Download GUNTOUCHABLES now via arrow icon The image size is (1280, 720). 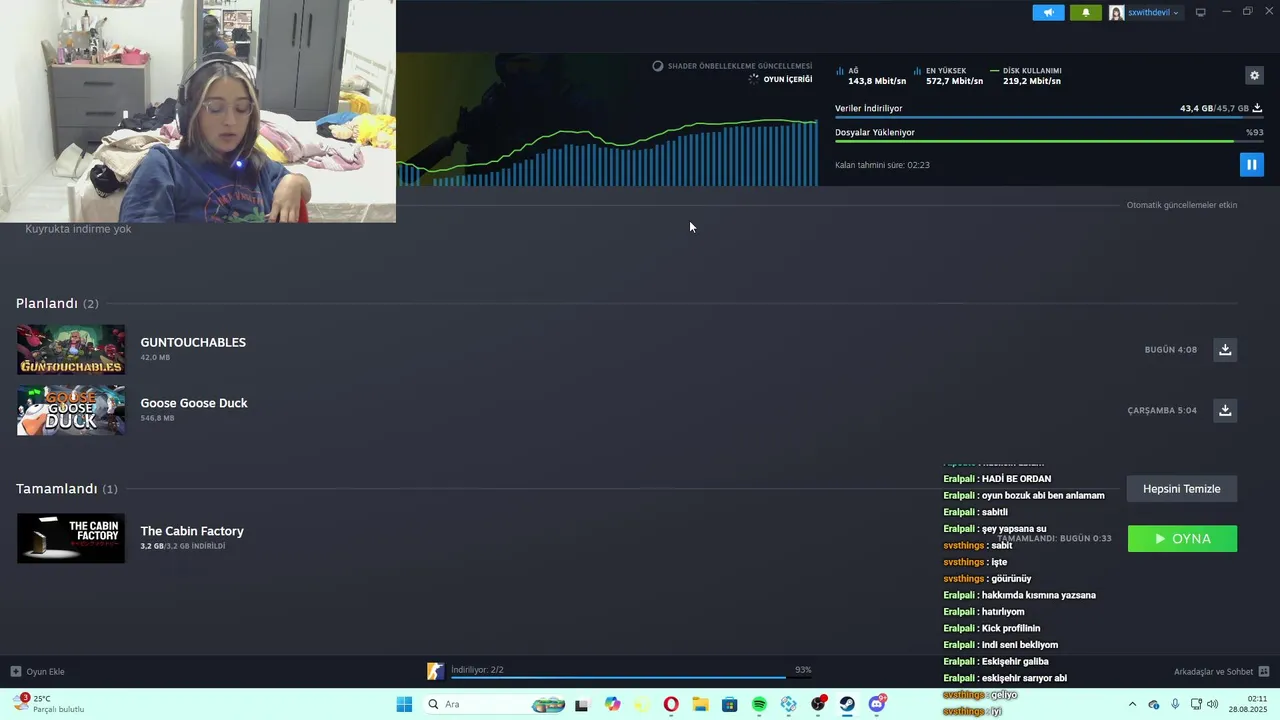coord(1225,349)
